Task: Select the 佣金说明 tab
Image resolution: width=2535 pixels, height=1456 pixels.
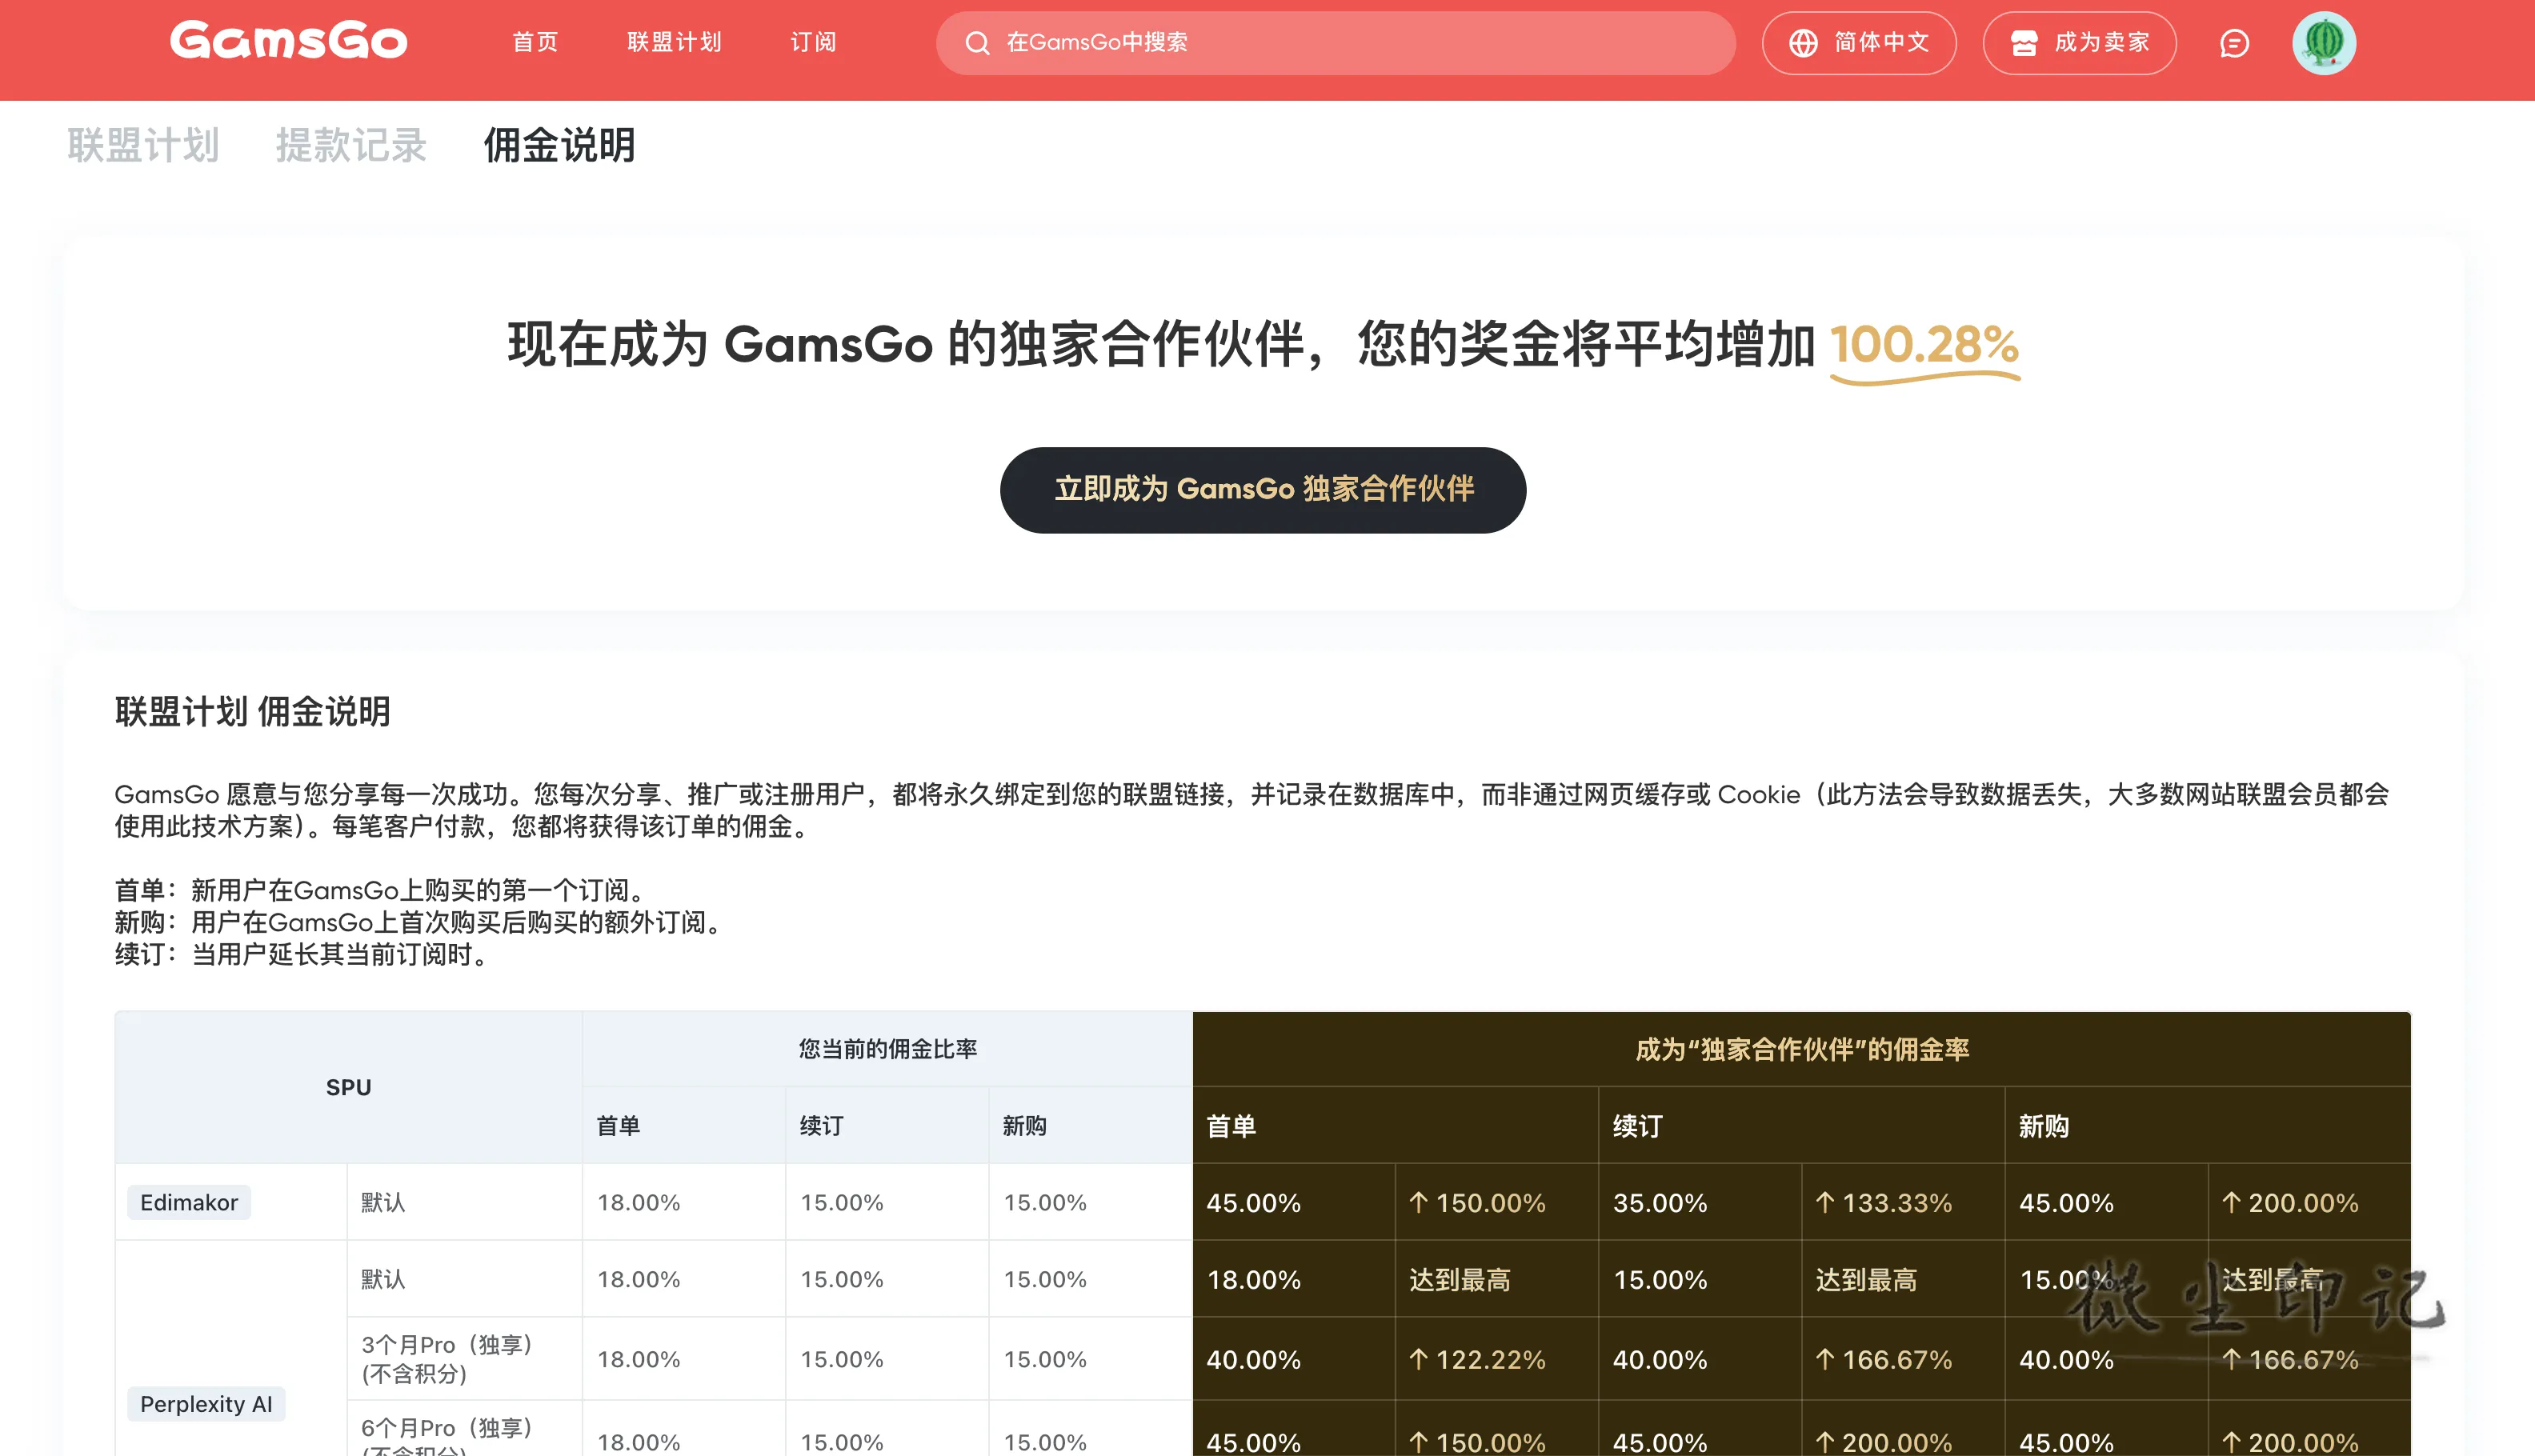Action: [x=559, y=145]
